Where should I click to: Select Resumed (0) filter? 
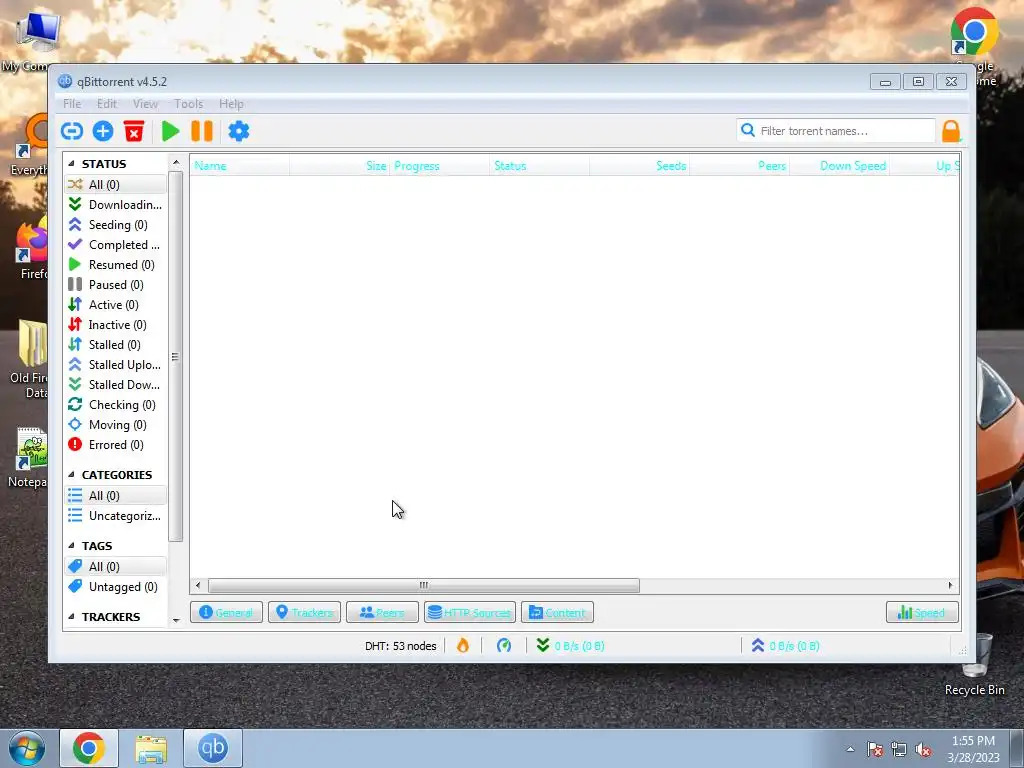116,264
